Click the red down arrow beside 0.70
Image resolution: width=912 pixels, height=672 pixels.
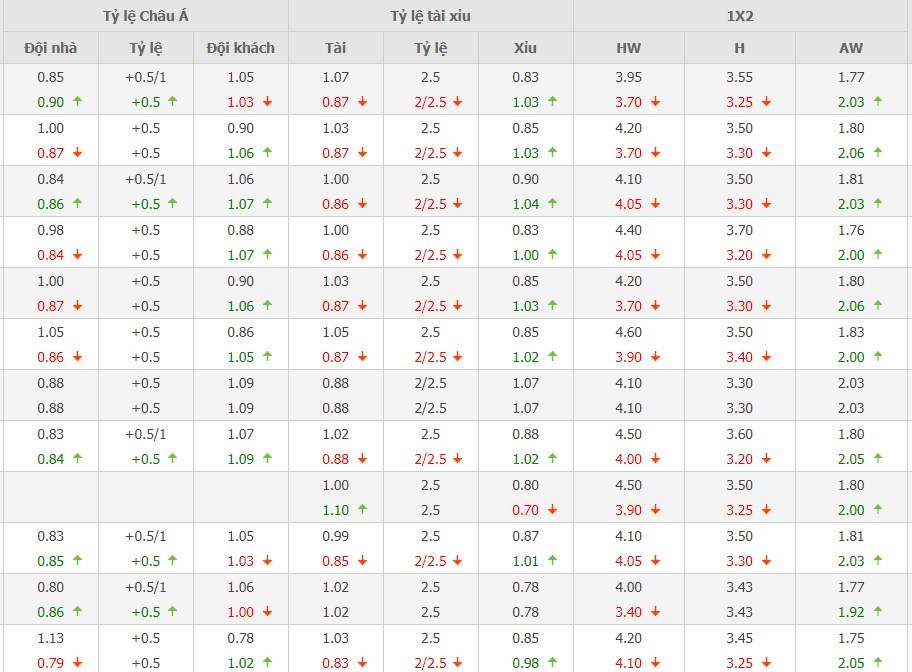pyautogui.click(x=552, y=509)
